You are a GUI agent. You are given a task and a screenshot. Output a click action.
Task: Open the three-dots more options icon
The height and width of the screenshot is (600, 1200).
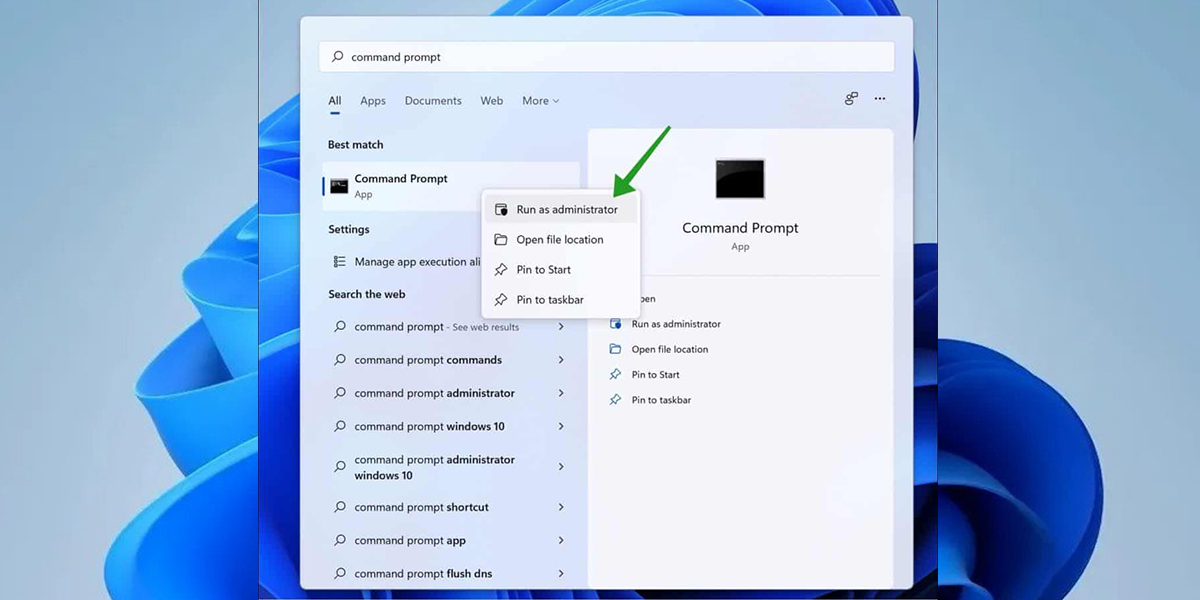pyautogui.click(x=880, y=99)
